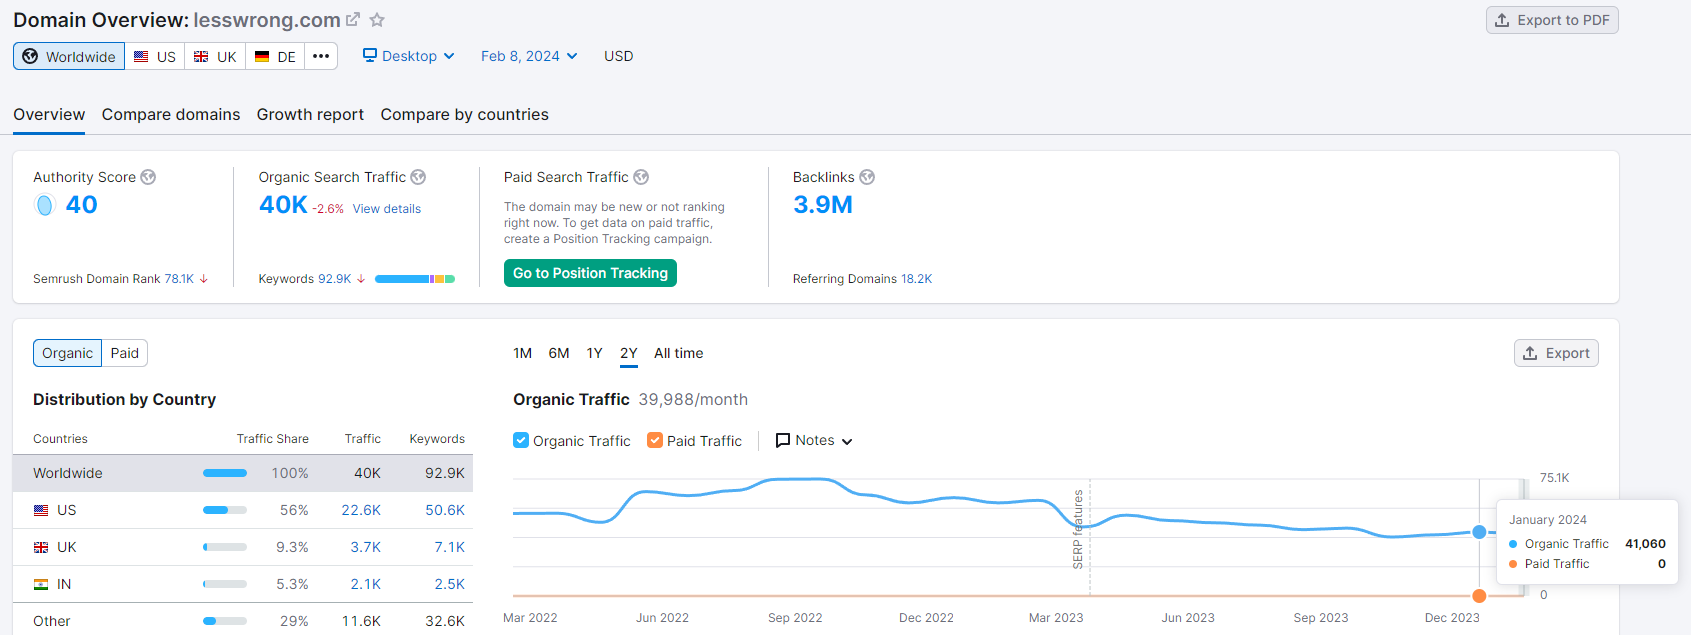Image resolution: width=1691 pixels, height=635 pixels.
Task: Click UK row flag icon
Action: (x=41, y=547)
